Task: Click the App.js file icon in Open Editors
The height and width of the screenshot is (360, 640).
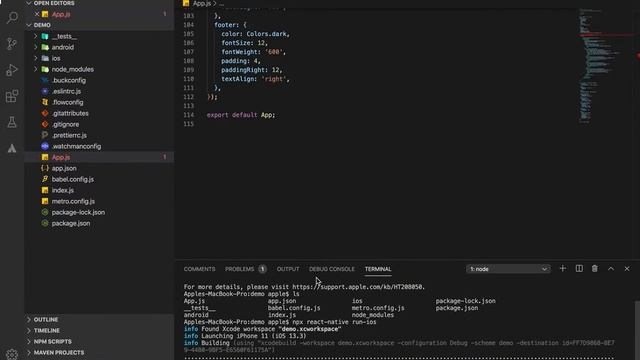Action: click(x=45, y=14)
